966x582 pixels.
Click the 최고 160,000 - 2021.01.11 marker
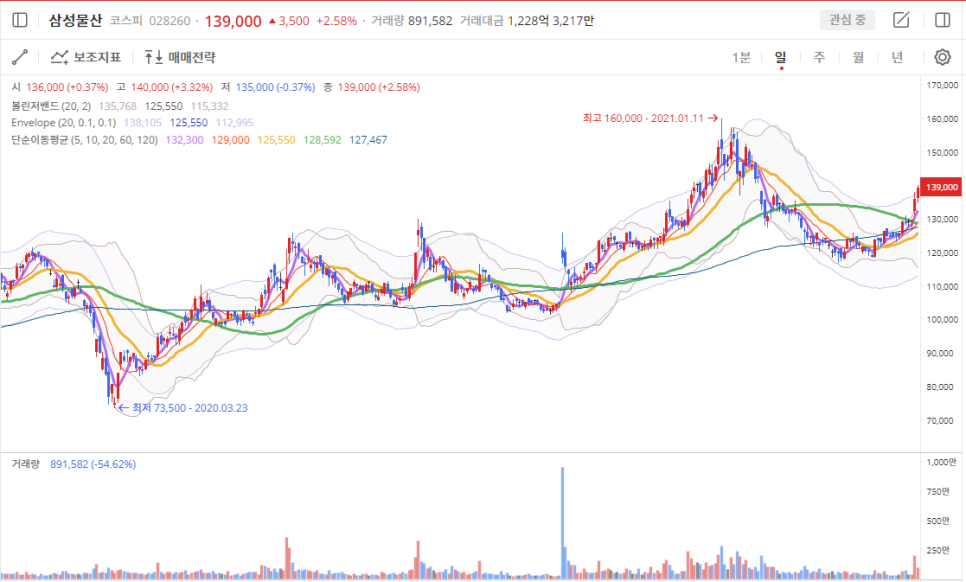pyautogui.click(x=650, y=118)
